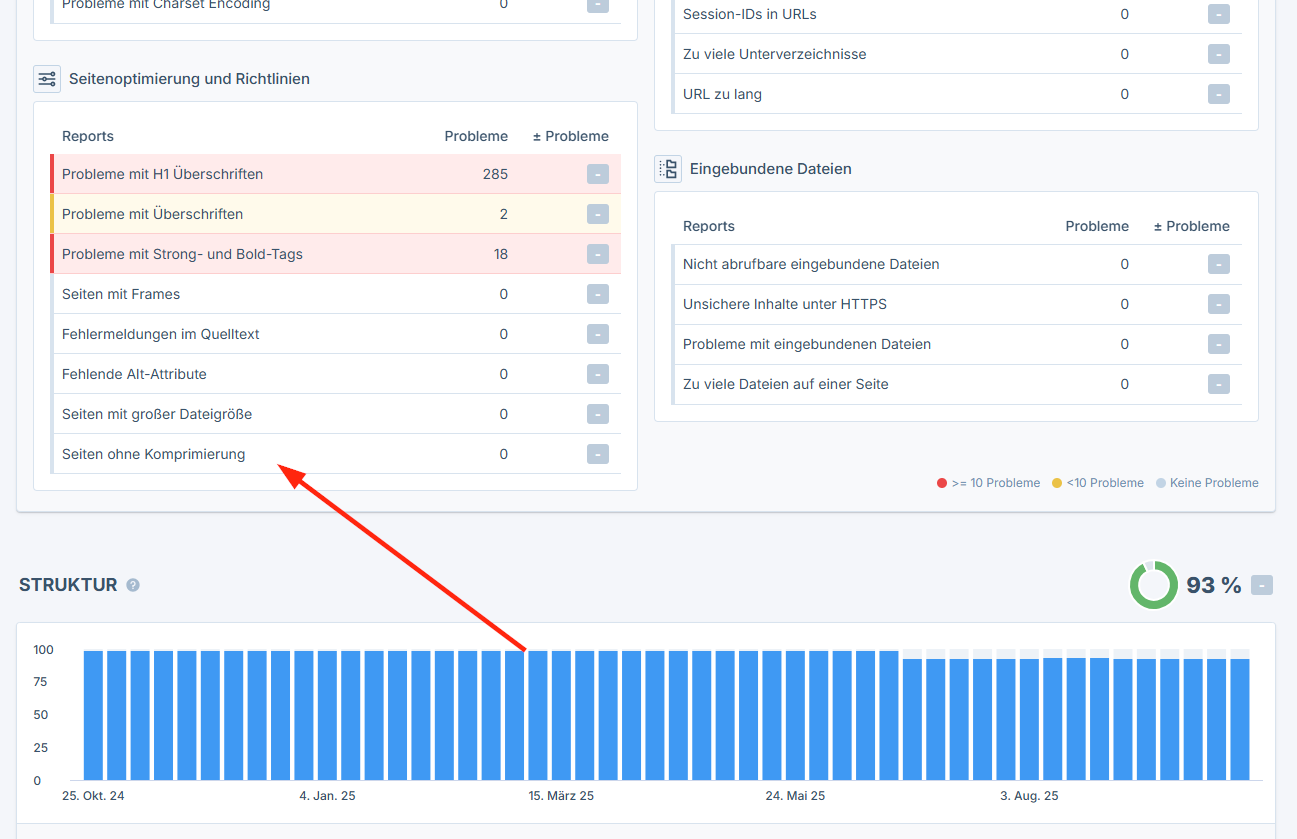This screenshot has height=839, width=1297.
Task: Open Probleme mit Überschriften report
Action: (x=152, y=214)
